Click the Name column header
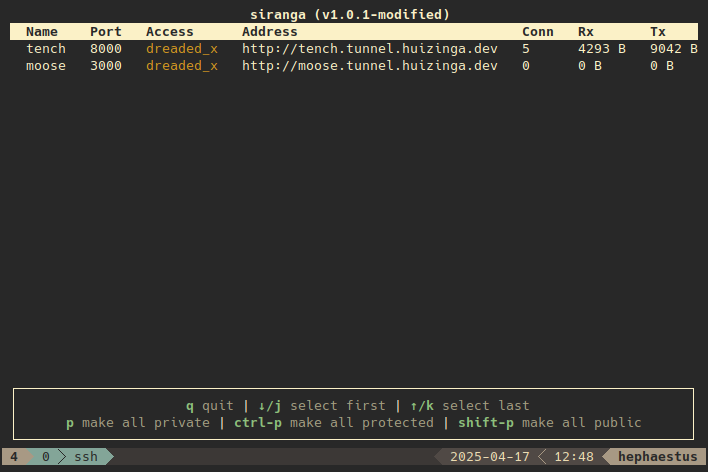708x472 pixels. 42,32
